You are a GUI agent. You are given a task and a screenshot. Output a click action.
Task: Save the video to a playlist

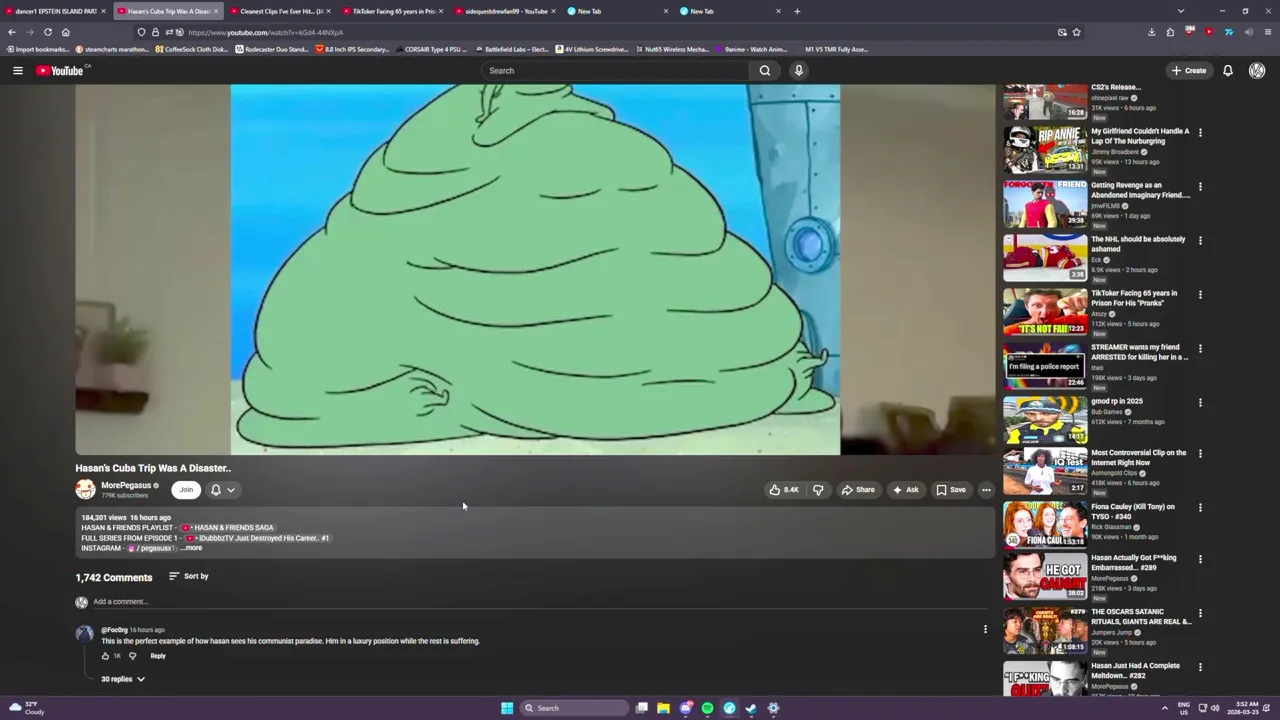point(951,490)
